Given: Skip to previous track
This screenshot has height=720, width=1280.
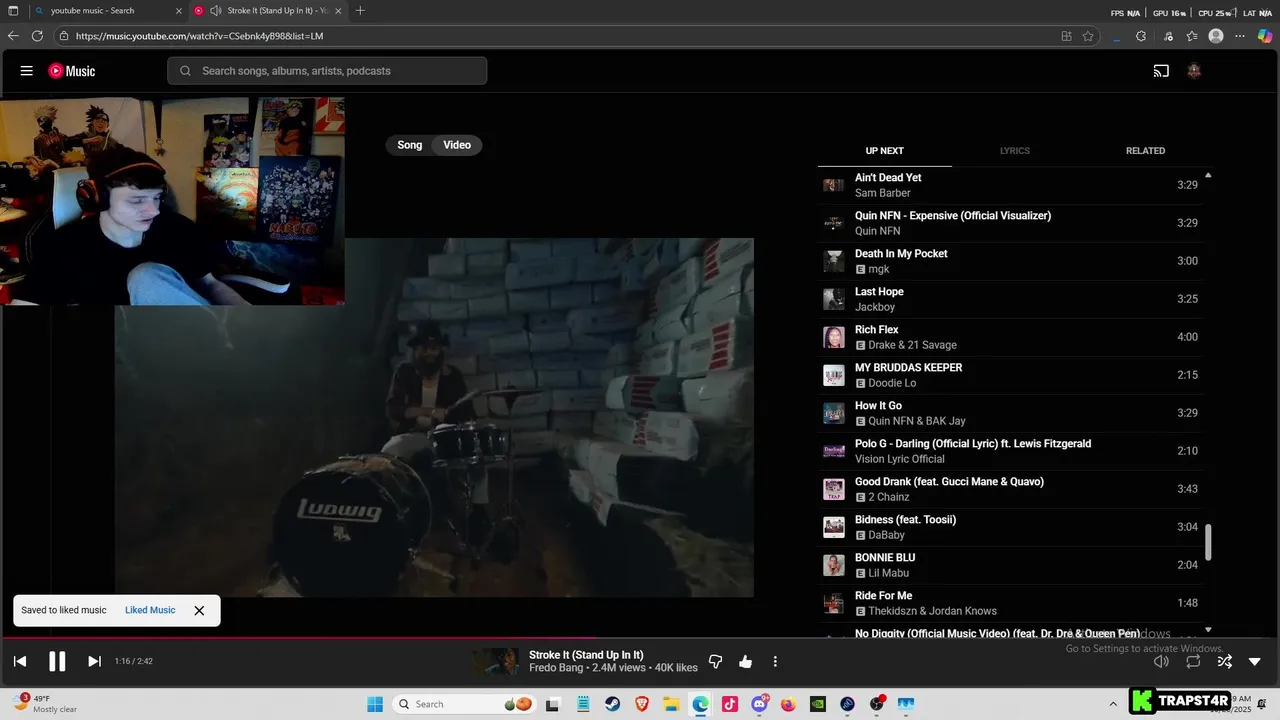Looking at the screenshot, I should pyautogui.click(x=20, y=661).
